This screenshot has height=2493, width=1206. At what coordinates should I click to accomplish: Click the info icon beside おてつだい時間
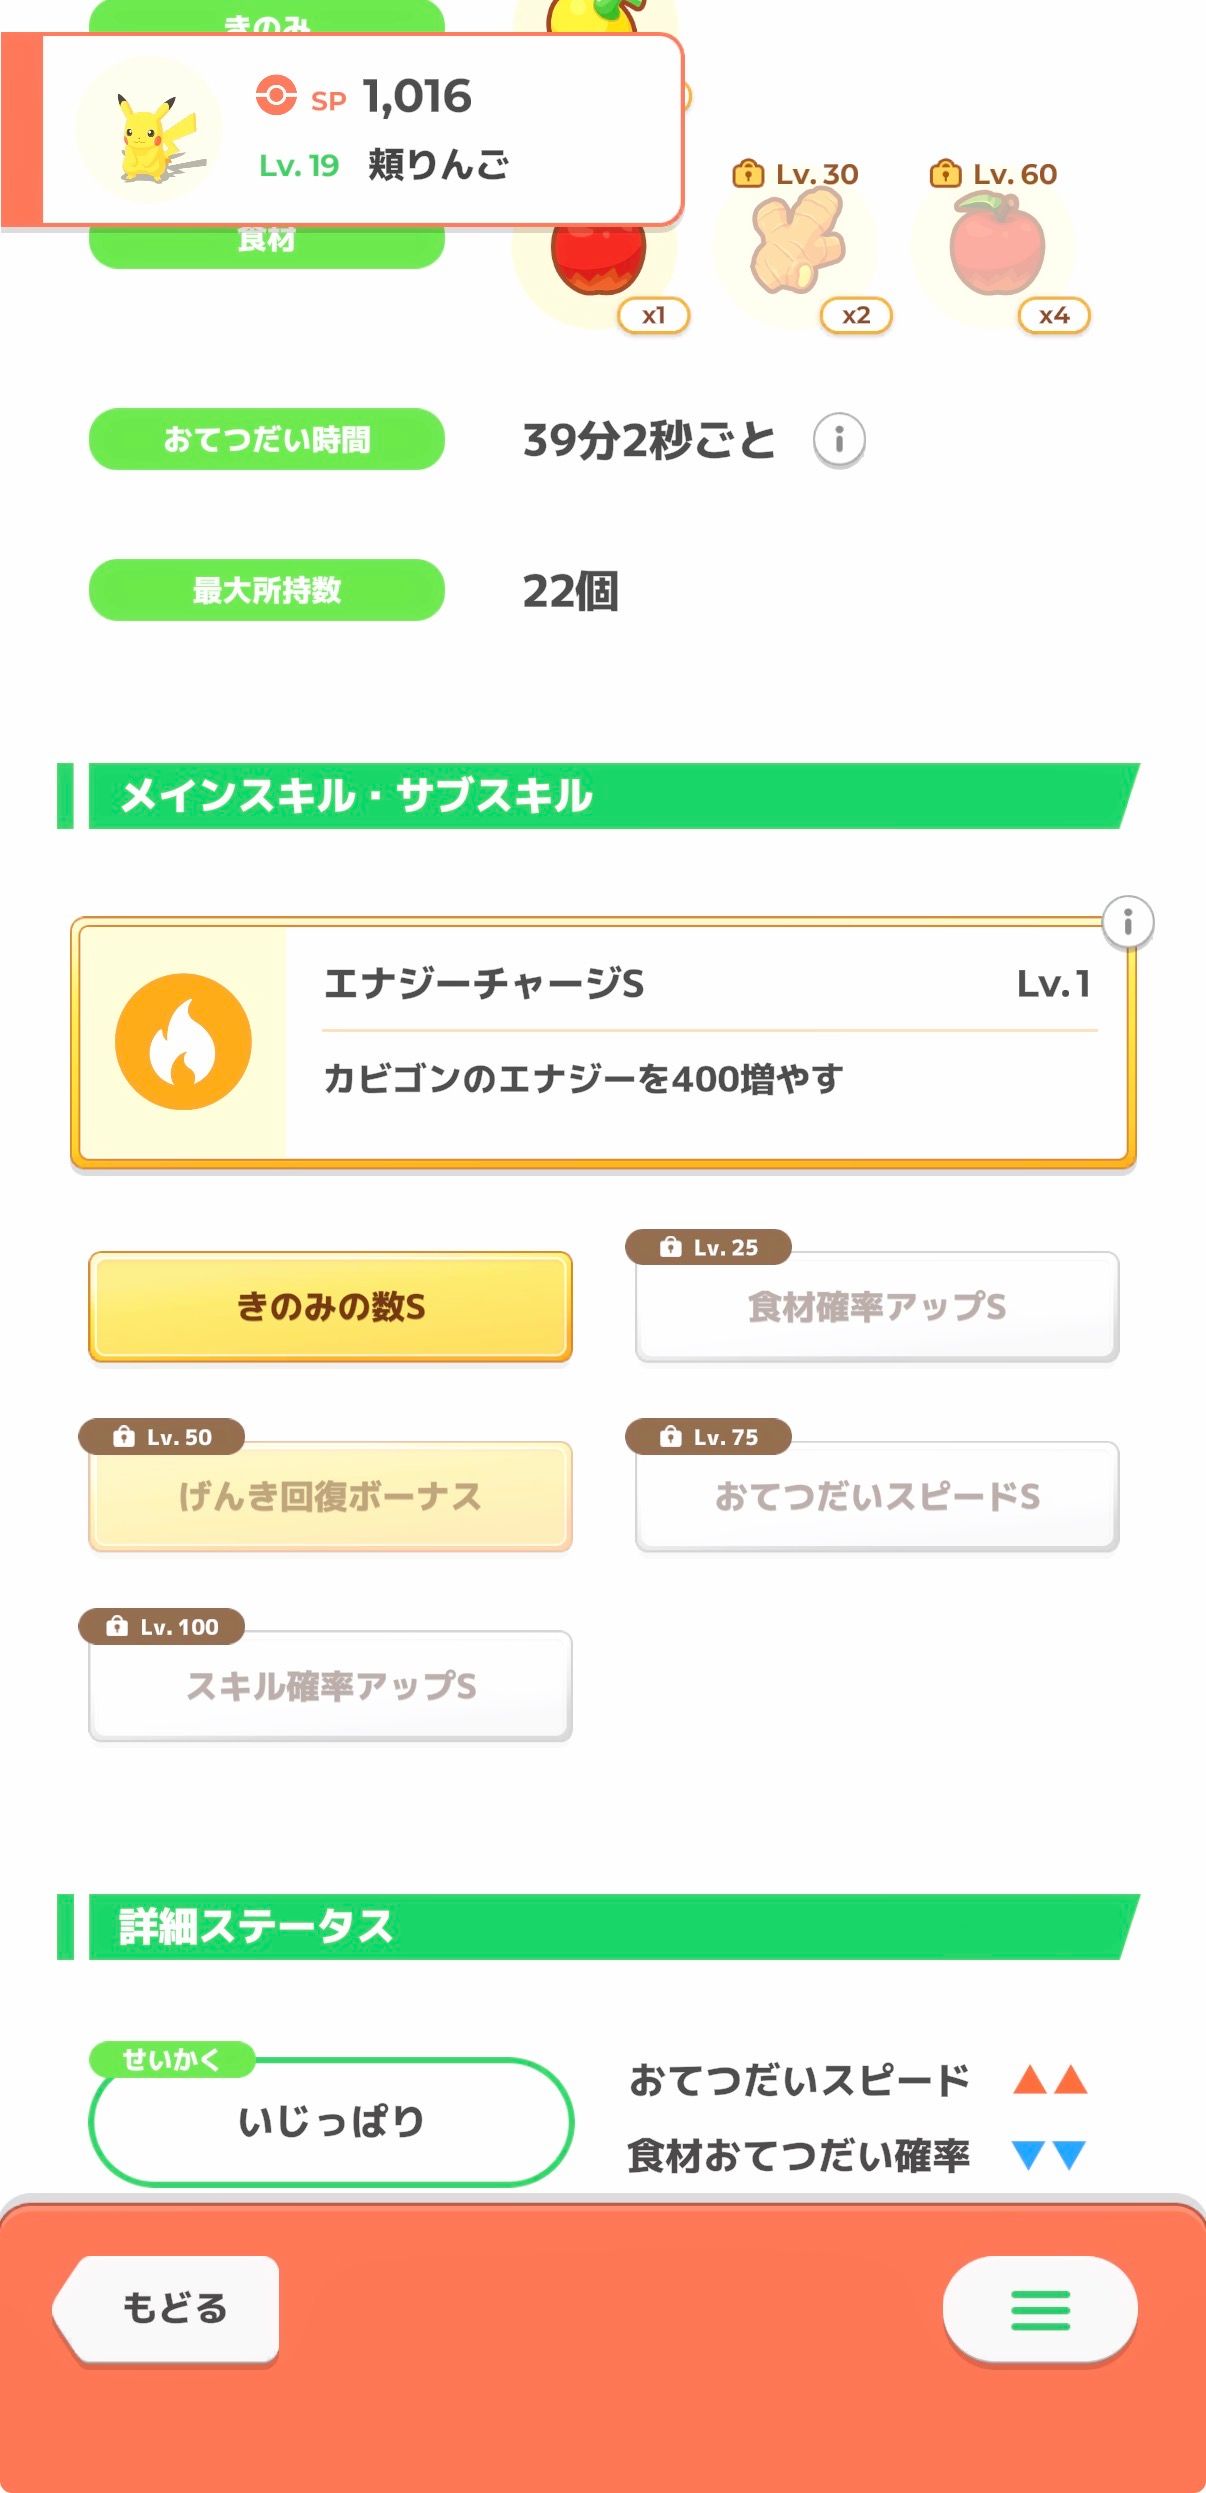pos(838,440)
